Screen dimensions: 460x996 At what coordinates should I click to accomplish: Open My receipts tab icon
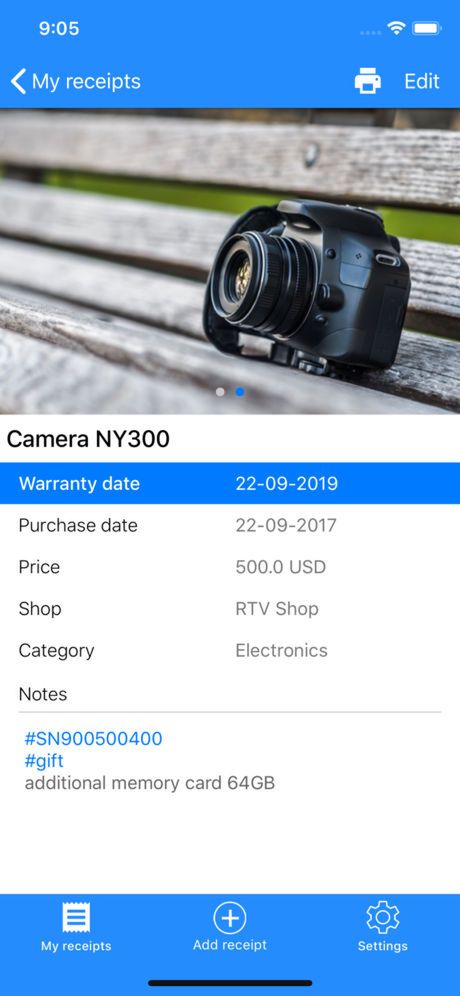[76, 917]
